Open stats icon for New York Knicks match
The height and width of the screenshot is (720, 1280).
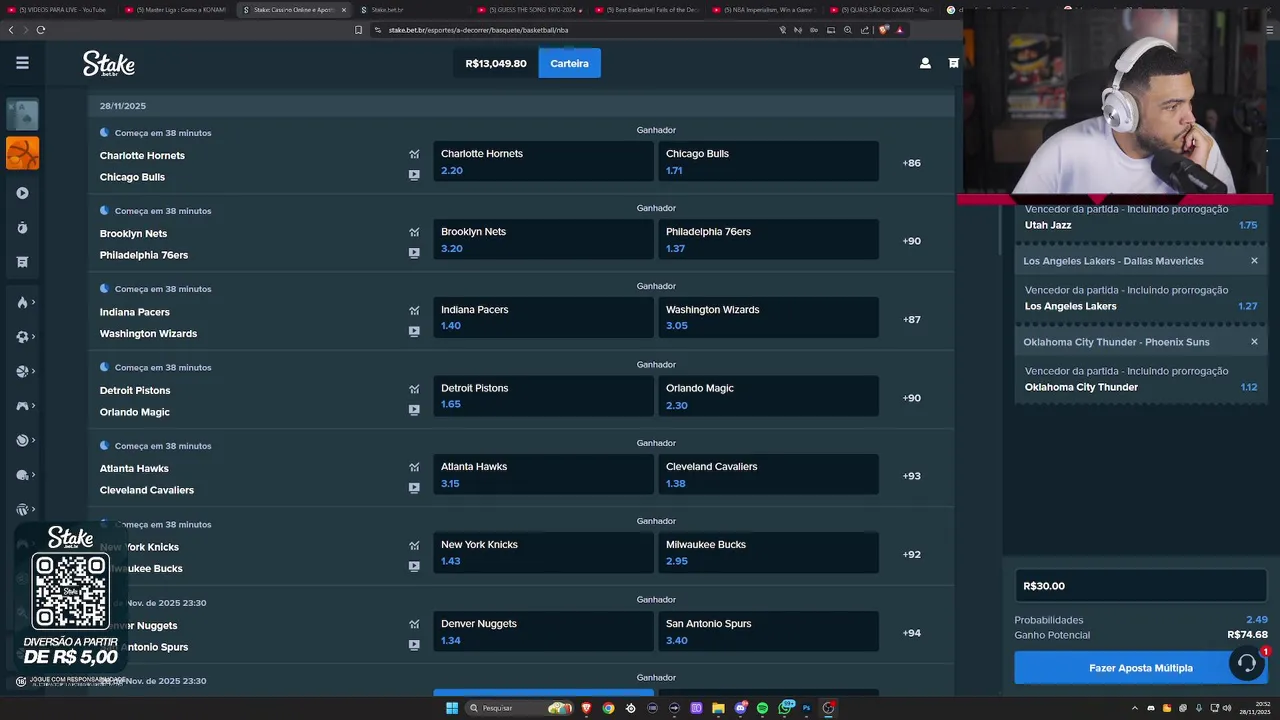point(414,546)
